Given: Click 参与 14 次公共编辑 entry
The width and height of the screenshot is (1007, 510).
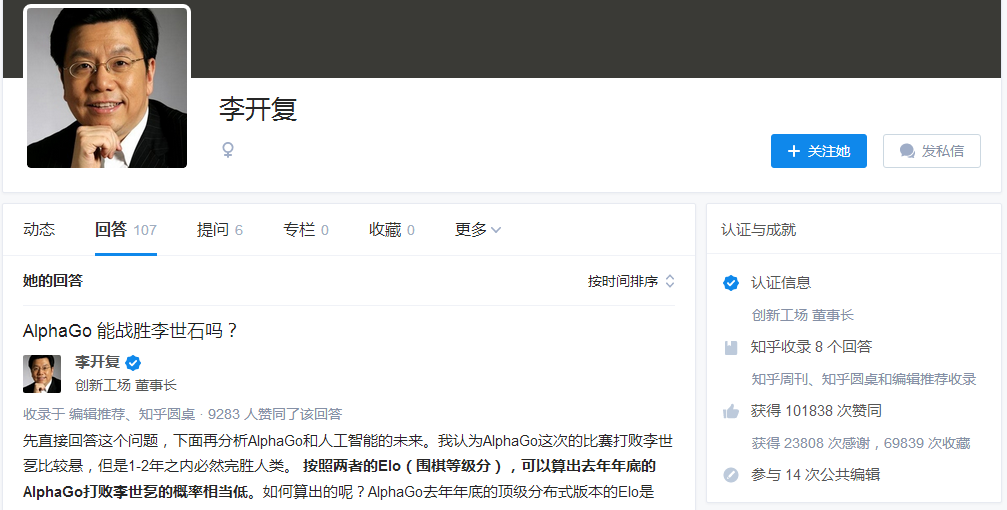Looking at the screenshot, I should coord(815,475).
